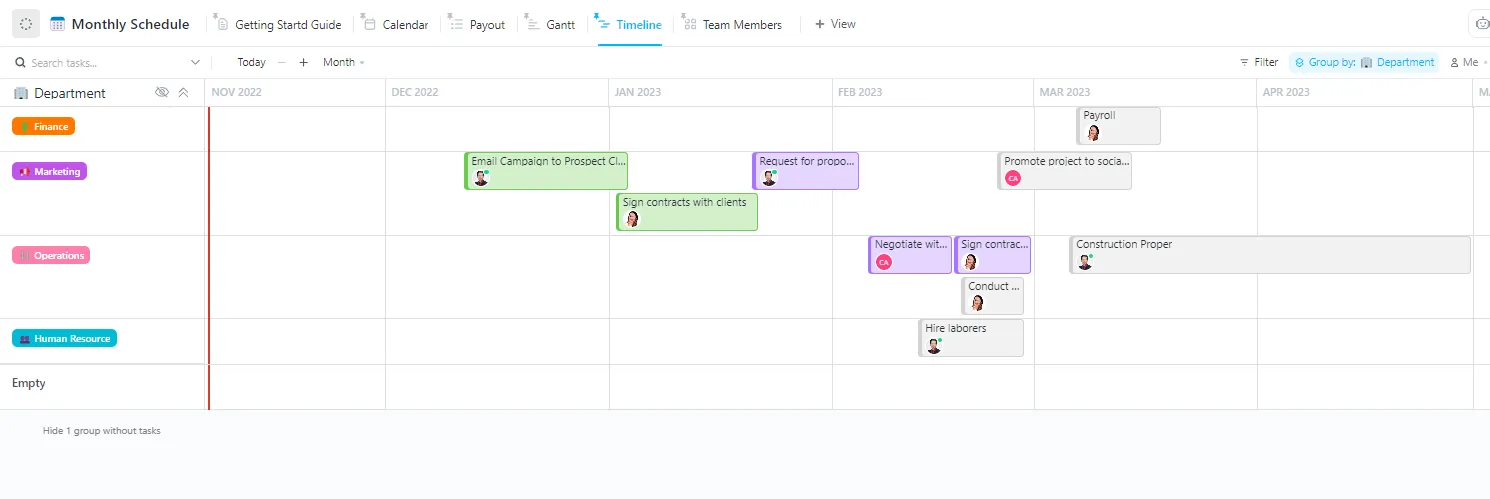
Task: Open the Construction Proper task bar
Action: (x=1270, y=255)
